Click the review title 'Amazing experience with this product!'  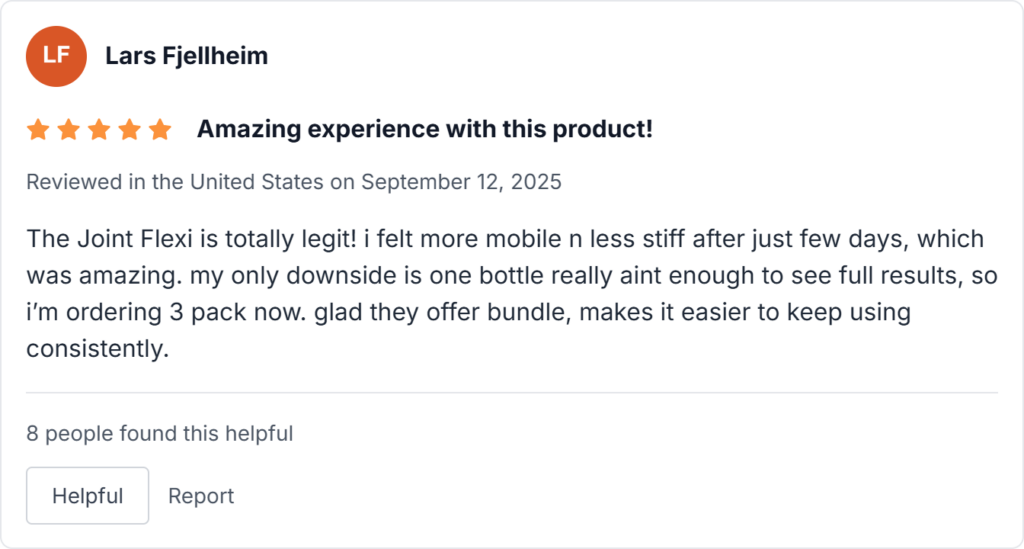point(424,129)
